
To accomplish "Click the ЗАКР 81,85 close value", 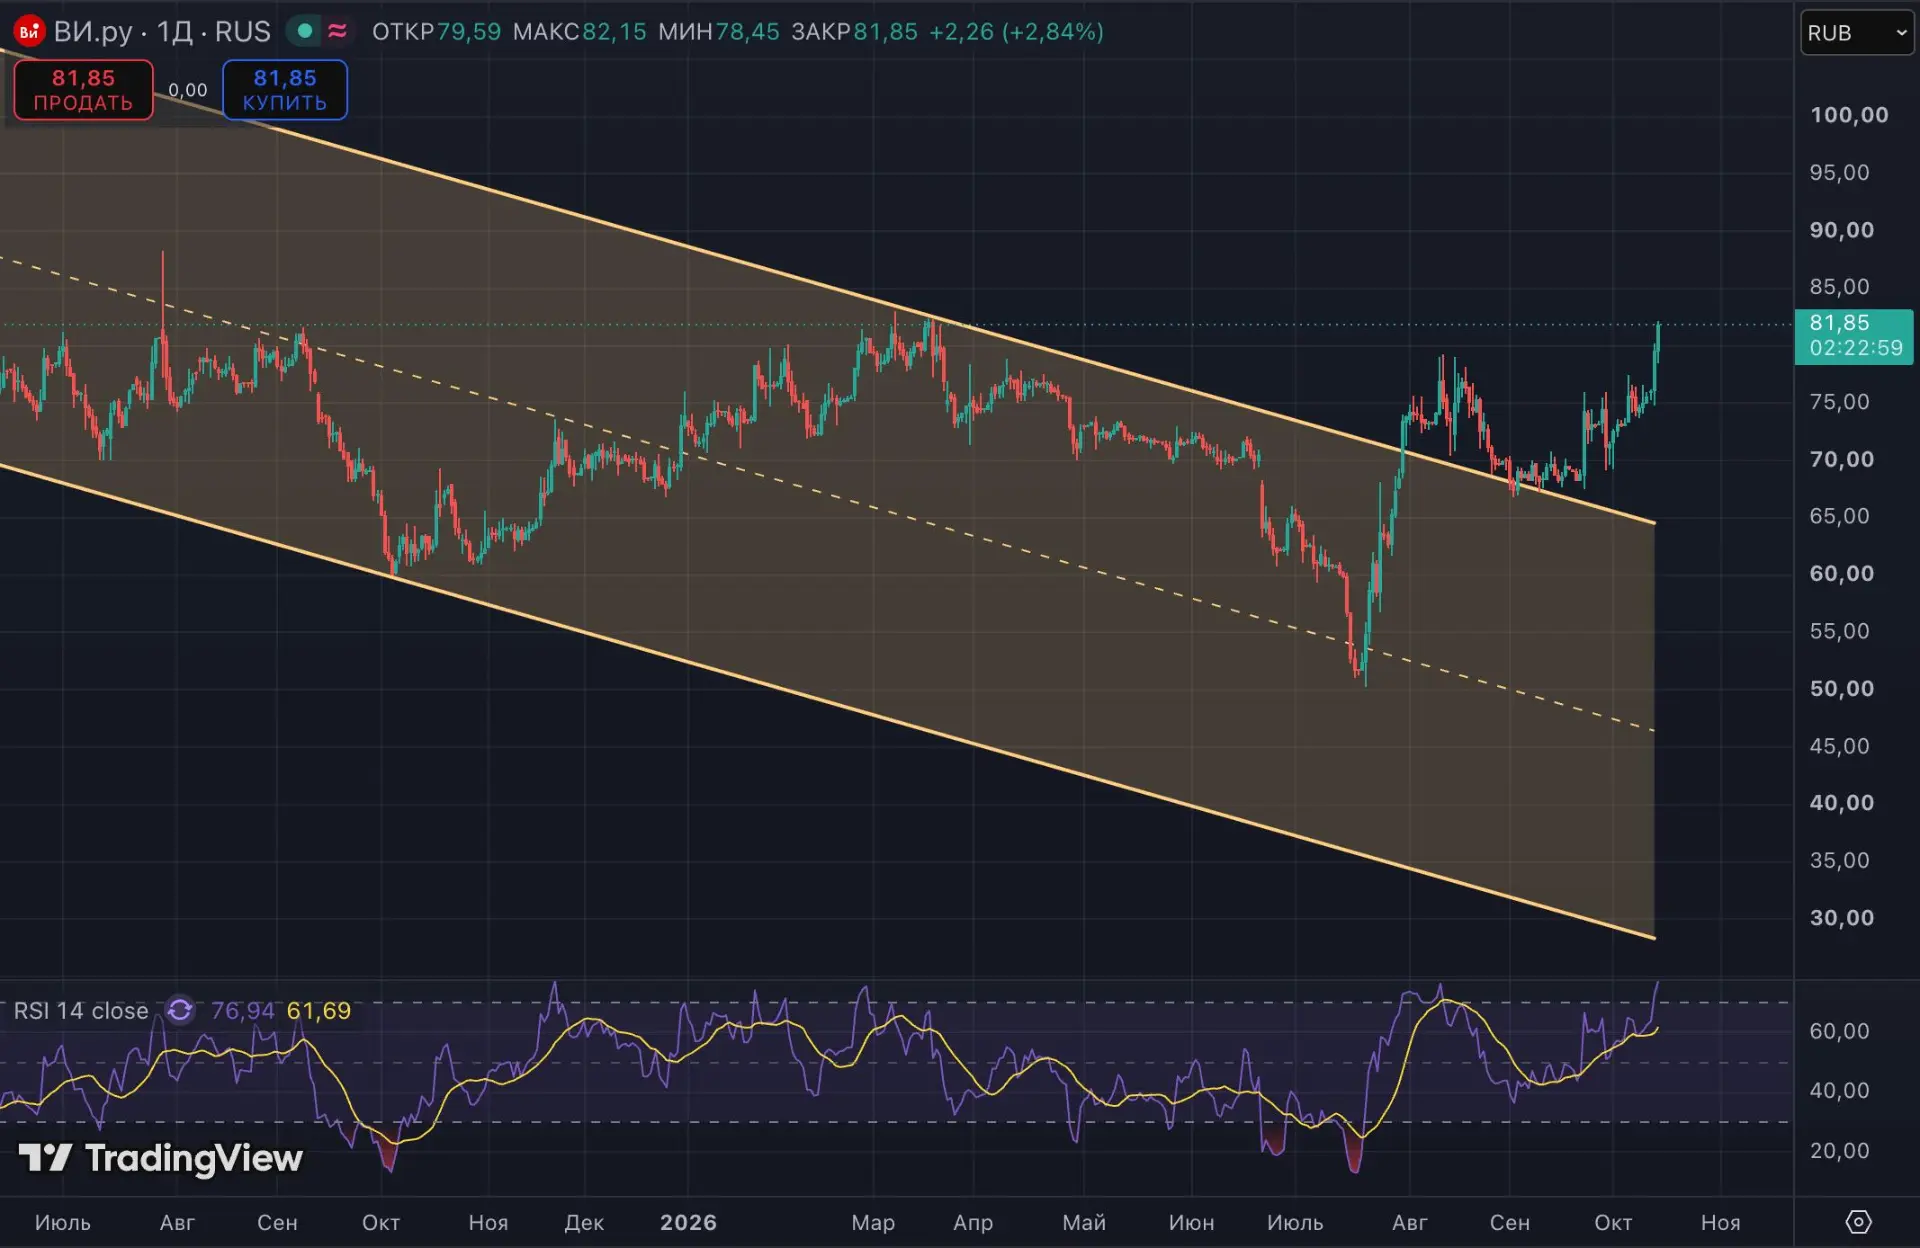I will [854, 31].
